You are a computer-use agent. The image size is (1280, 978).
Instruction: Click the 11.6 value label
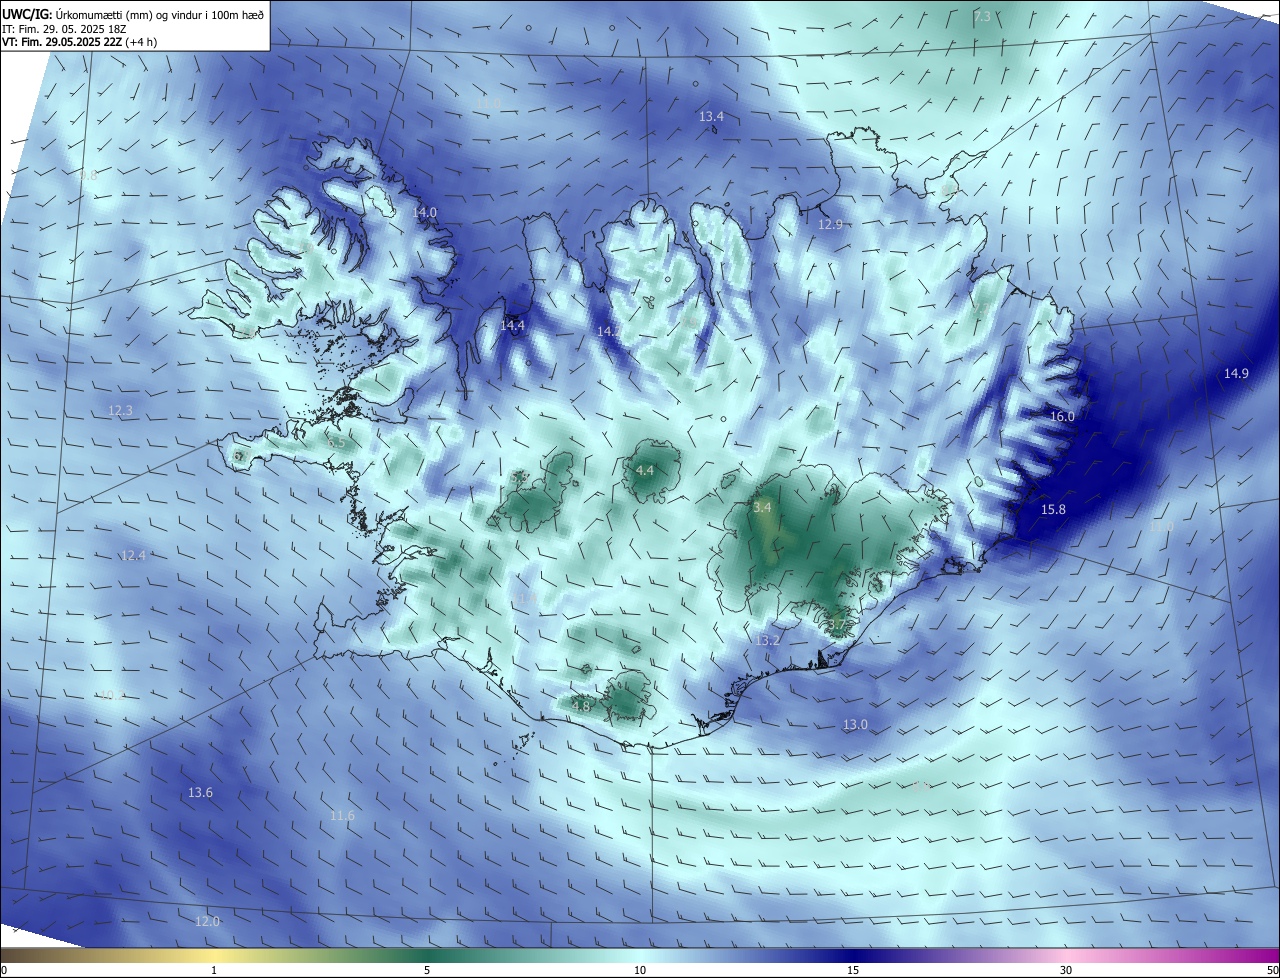(342, 816)
